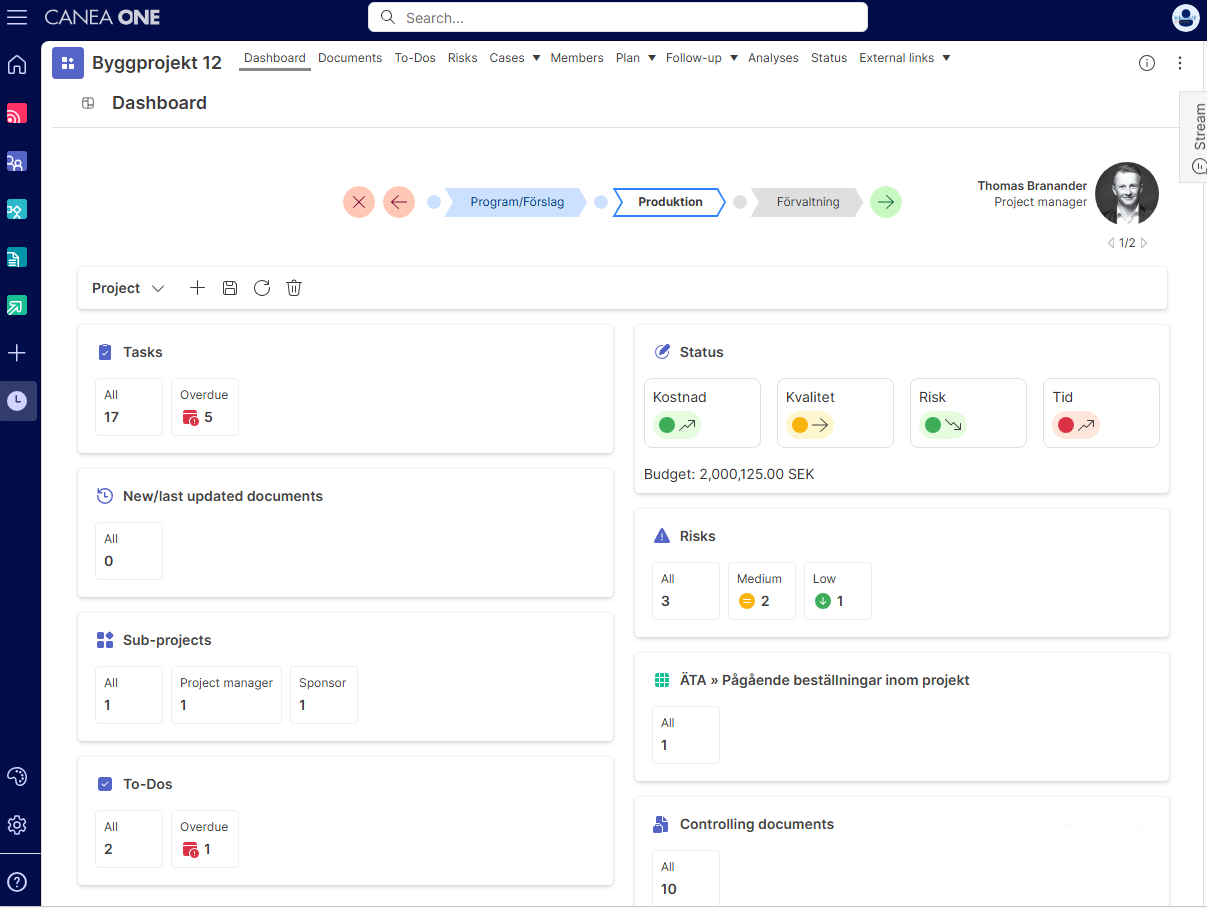This screenshot has width=1207, height=908.
Task: Expand the External links dropdown
Action: [904, 58]
